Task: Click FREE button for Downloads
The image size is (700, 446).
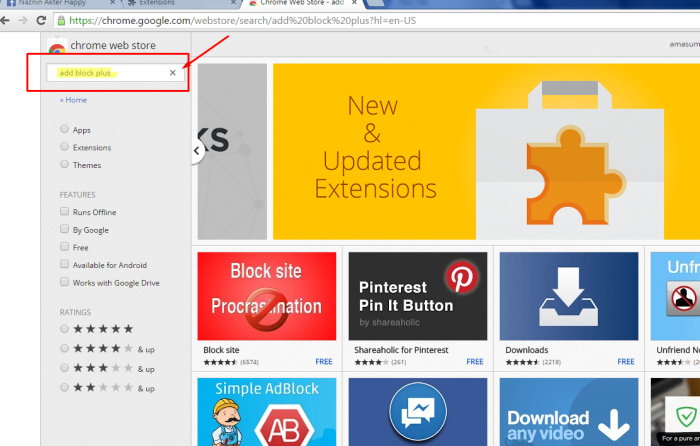Action: 626,362
